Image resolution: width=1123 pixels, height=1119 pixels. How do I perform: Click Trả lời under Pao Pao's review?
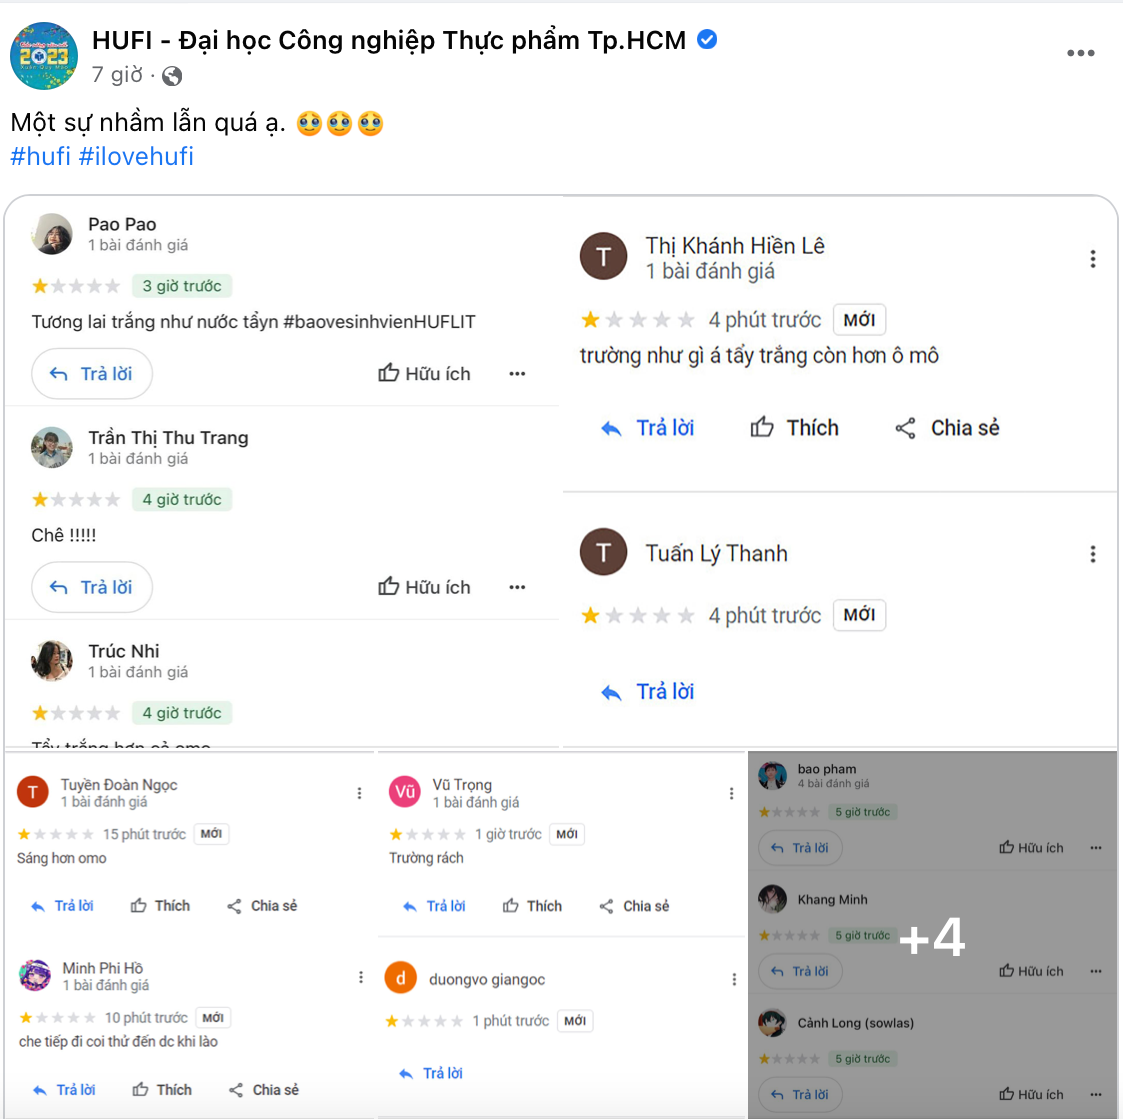(x=92, y=374)
